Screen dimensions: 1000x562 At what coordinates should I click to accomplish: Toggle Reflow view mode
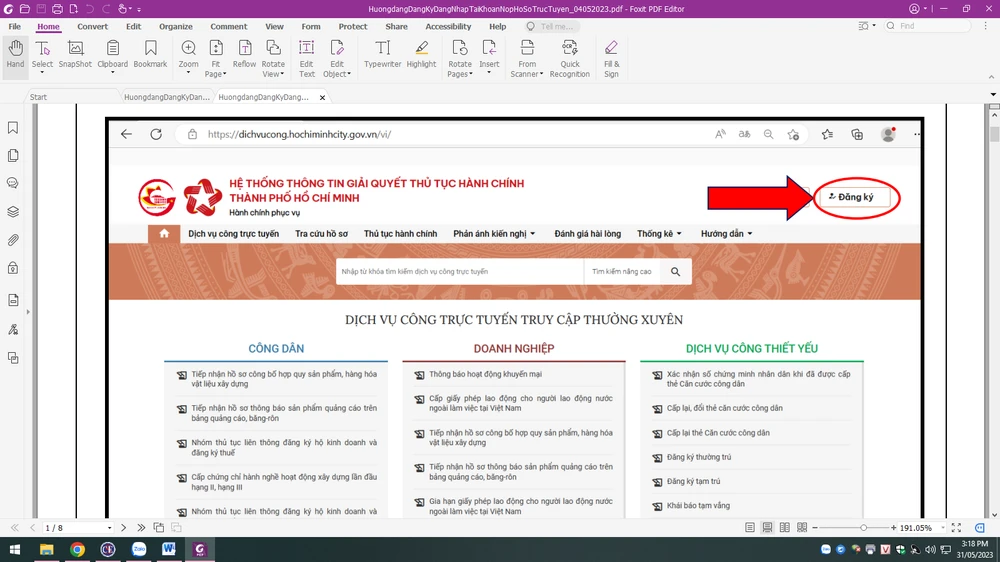point(244,54)
